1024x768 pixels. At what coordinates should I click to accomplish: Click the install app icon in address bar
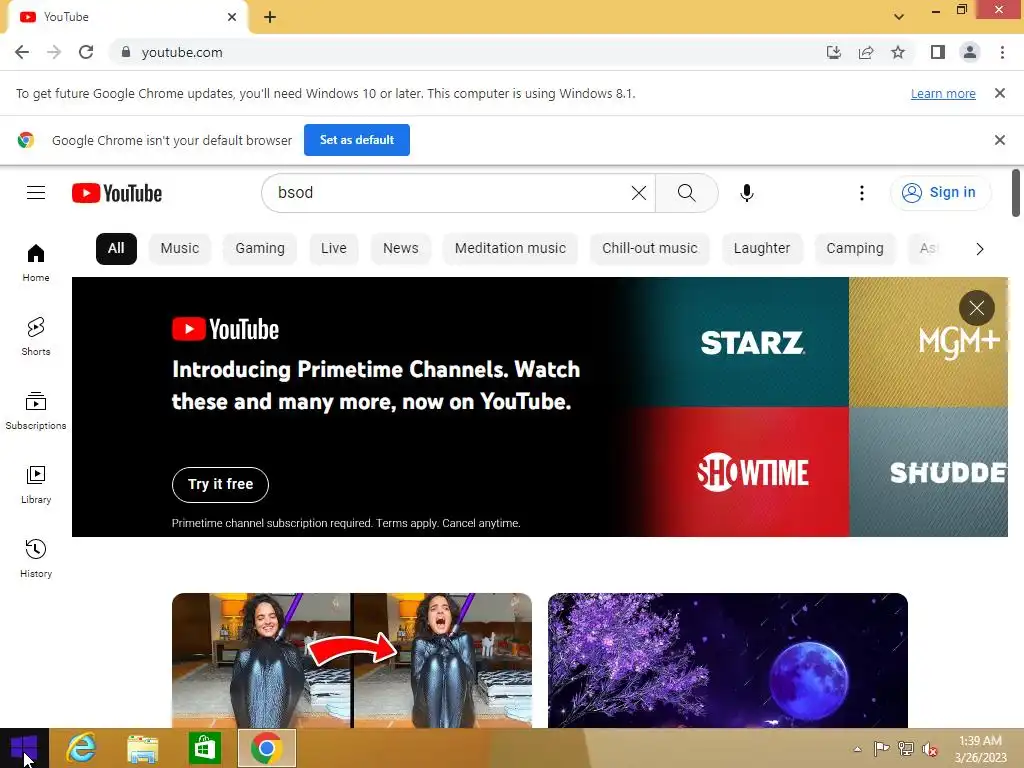tap(834, 52)
